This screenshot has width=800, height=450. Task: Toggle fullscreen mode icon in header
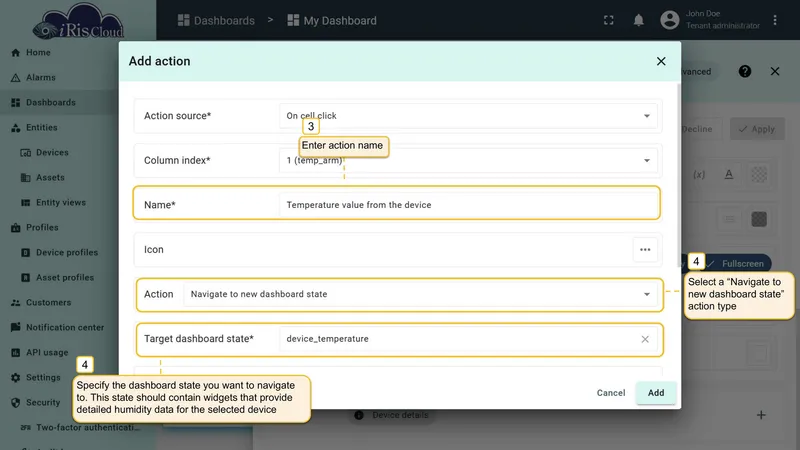point(609,20)
